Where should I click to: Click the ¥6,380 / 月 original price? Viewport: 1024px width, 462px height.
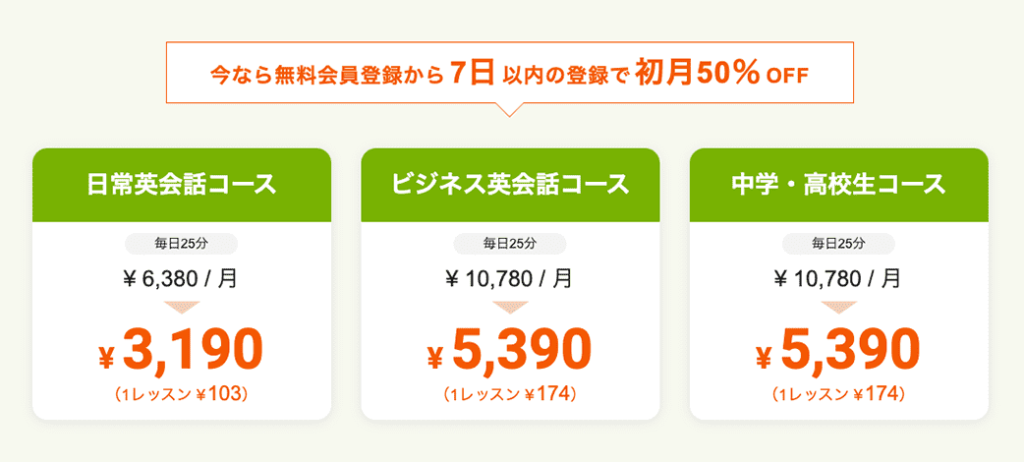pyautogui.click(x=180, y=280)
